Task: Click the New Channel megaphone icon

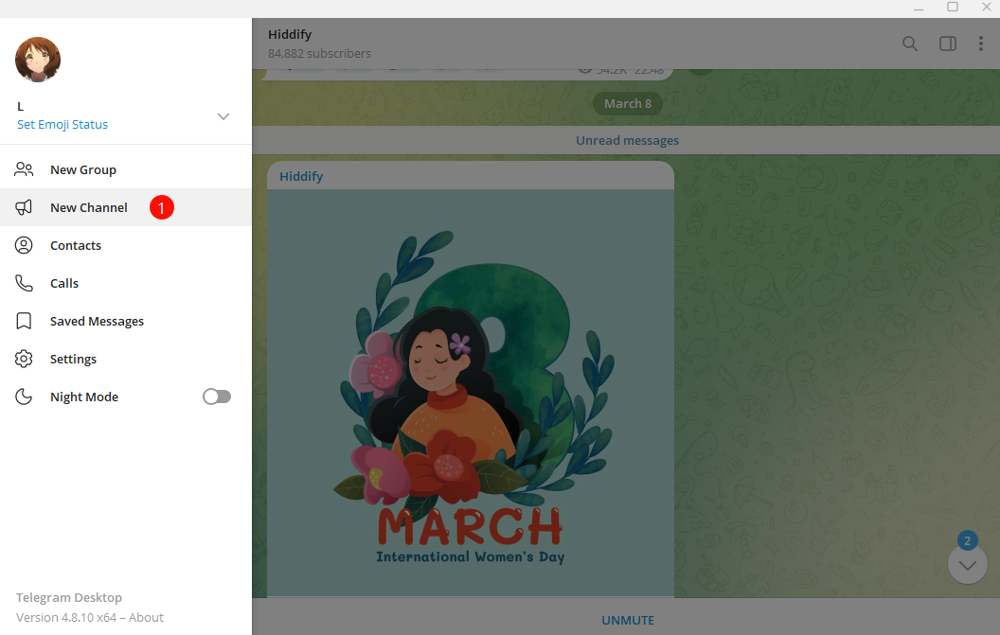Action: [24, 207]
